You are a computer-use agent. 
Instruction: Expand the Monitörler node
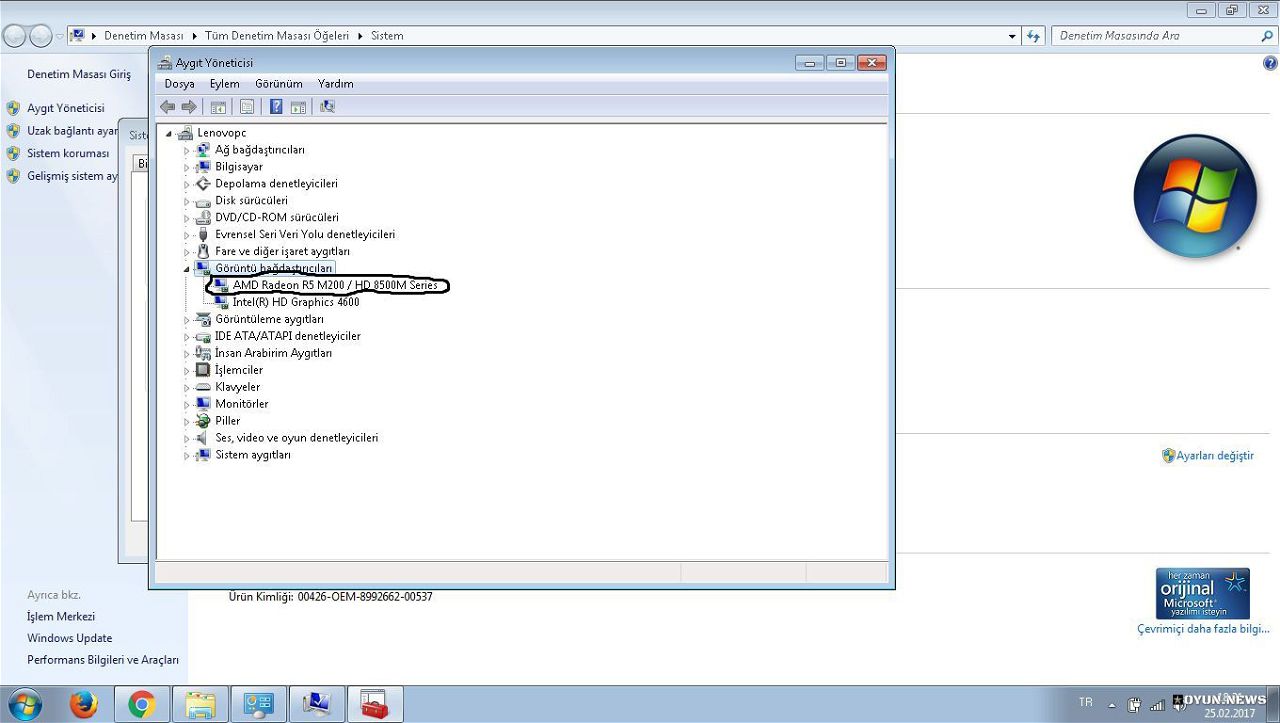(186, 404)
